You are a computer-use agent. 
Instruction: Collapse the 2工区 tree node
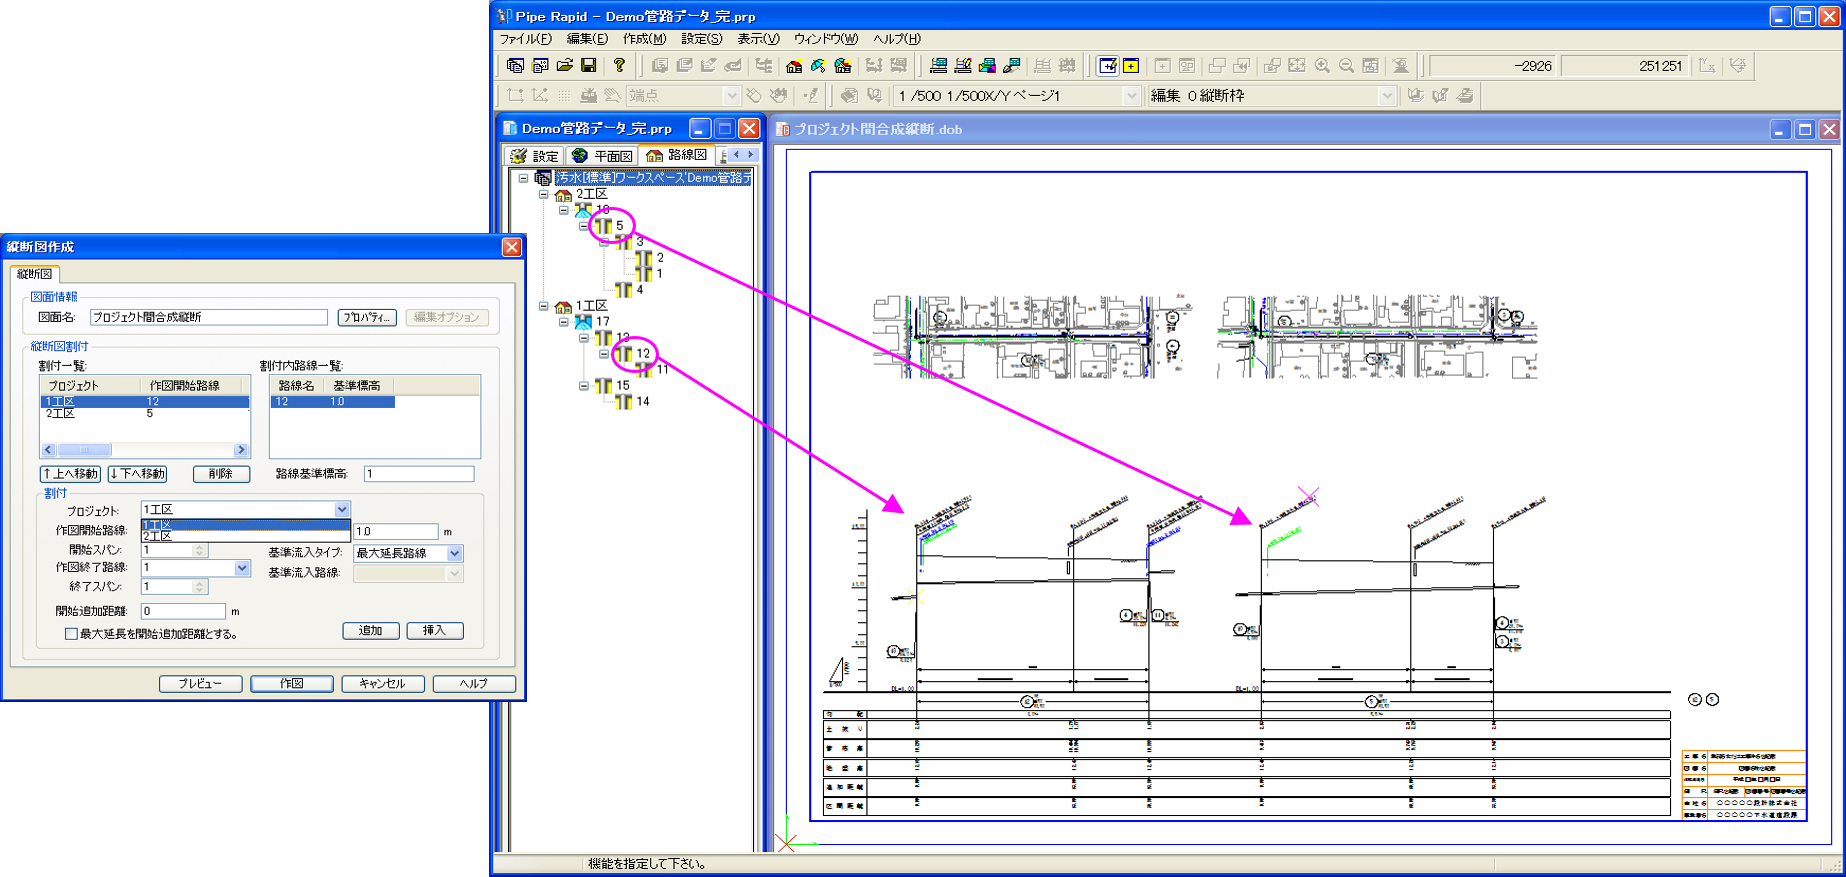pyautogui.click(x=544, y=195)
